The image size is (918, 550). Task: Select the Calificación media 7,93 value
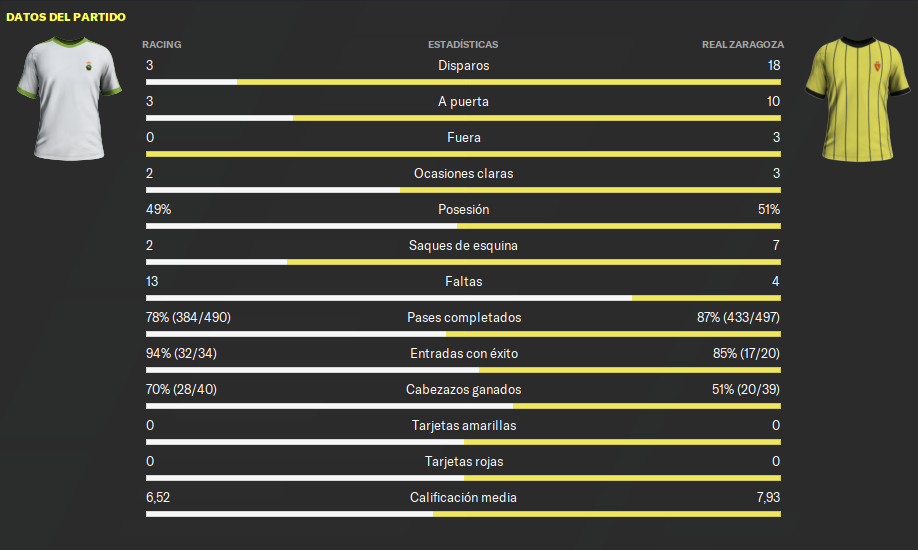768,497
